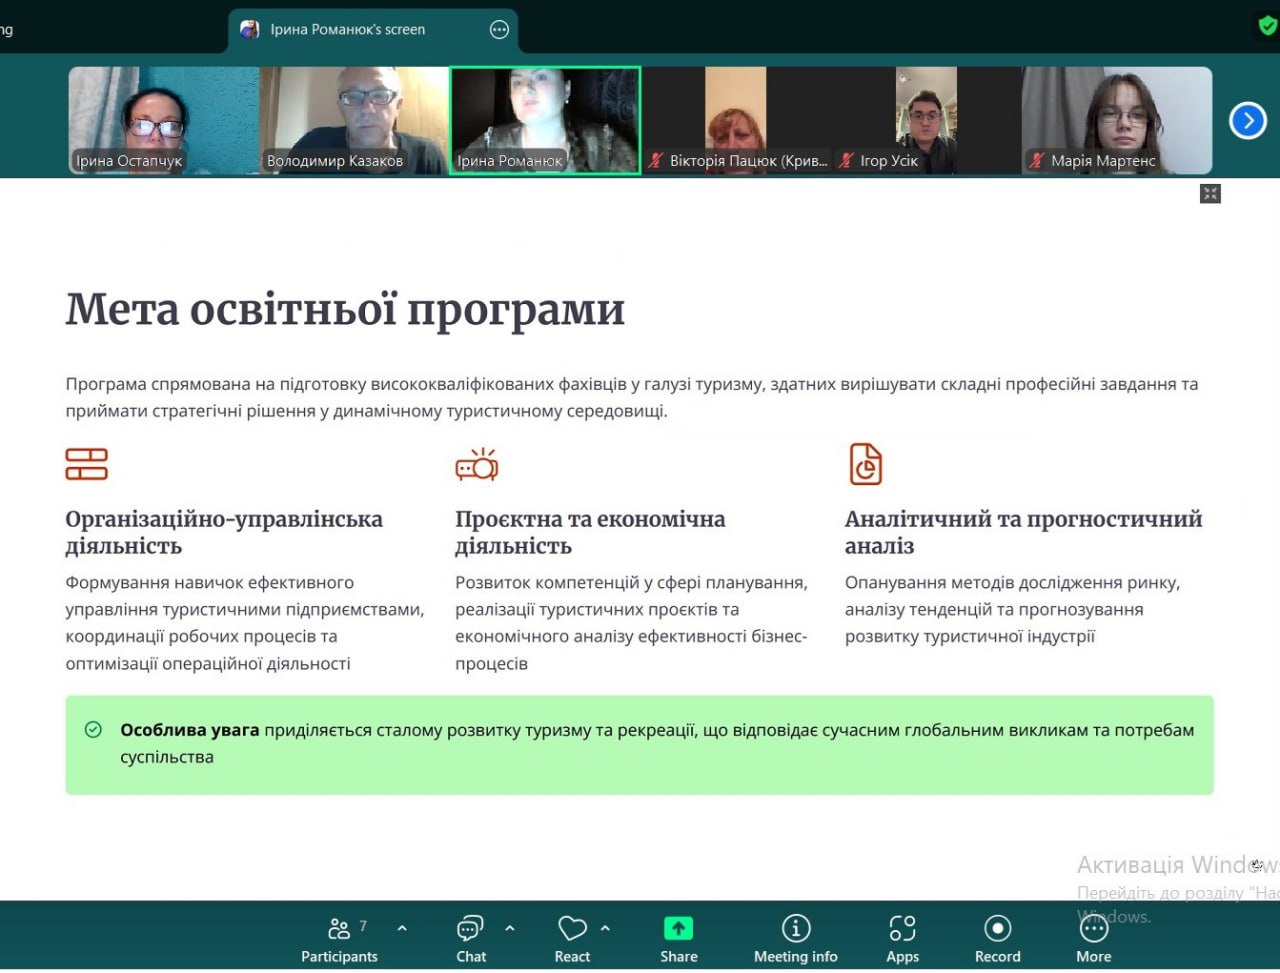Viewport: 1280px width, 973px height.
Task: Click Марія Мартенс's video tile
Action: tap(1116, 120)
